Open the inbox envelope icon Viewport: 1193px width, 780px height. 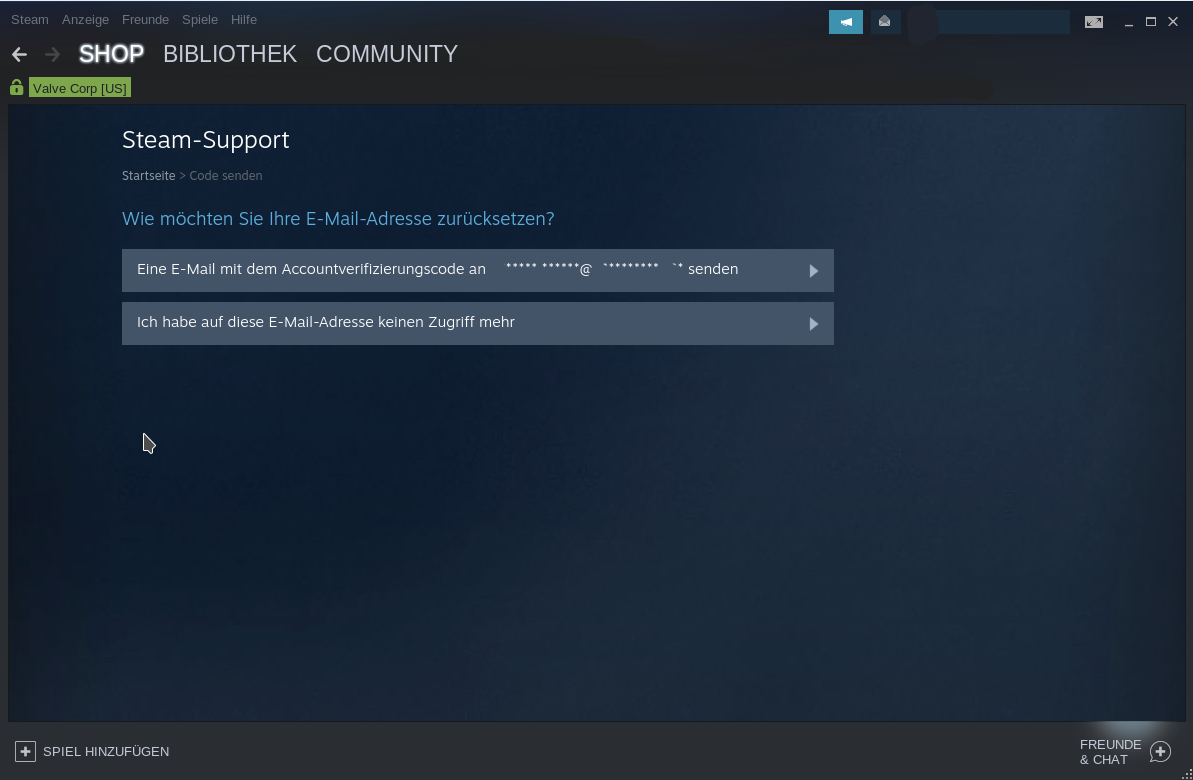[884, 22]
